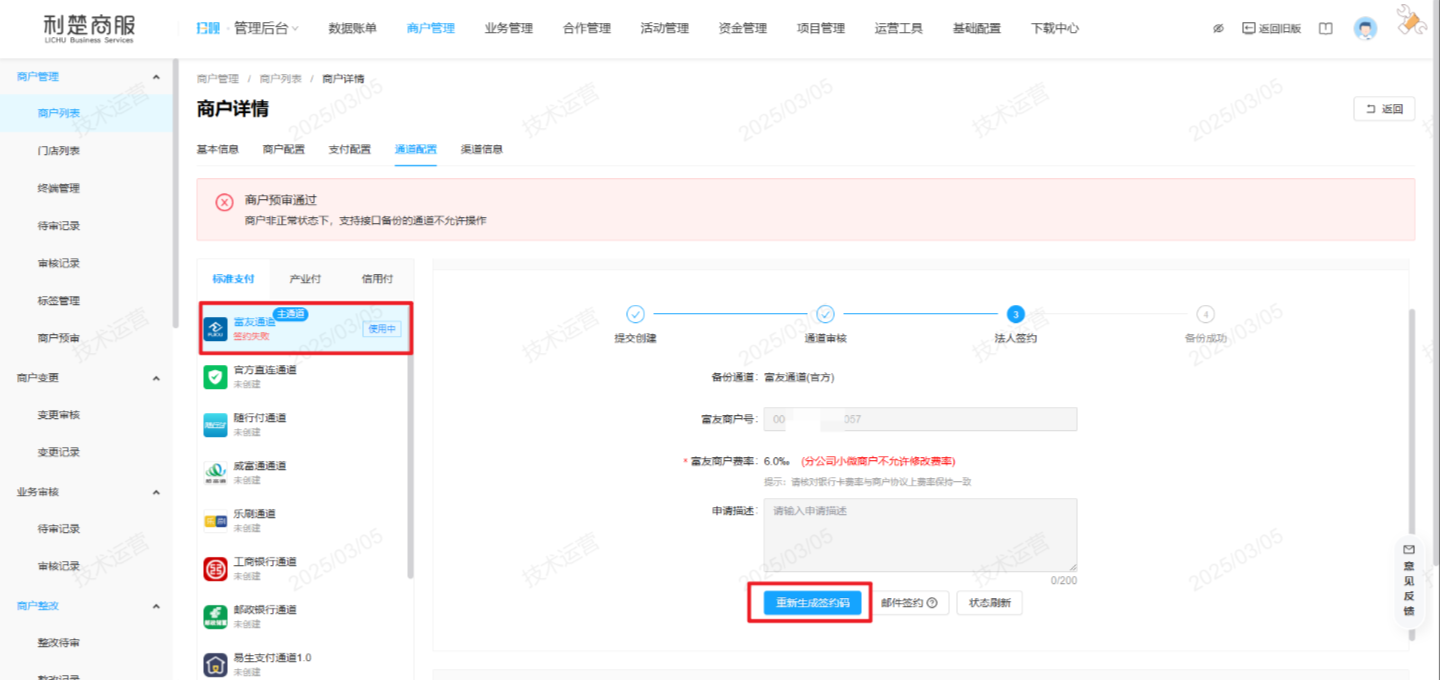Open the 管理后台 dropdown
Image resolution: width=1440 pixels, height=680 pixels.
(266, 29)
